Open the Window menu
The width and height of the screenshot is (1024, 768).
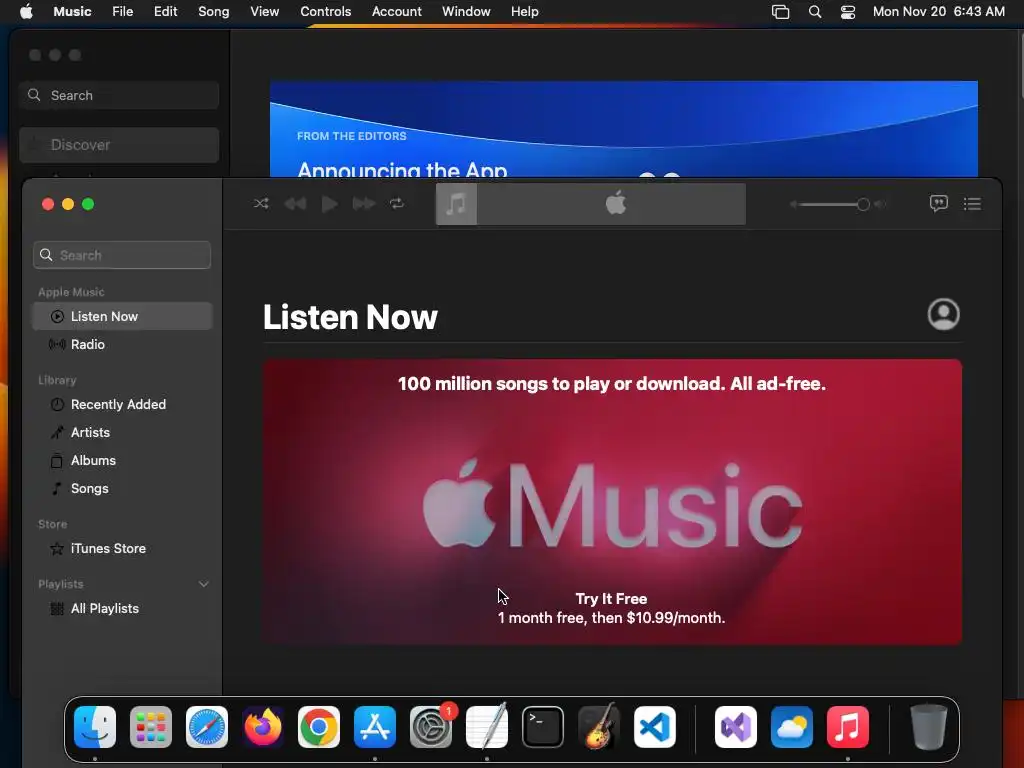466,11
